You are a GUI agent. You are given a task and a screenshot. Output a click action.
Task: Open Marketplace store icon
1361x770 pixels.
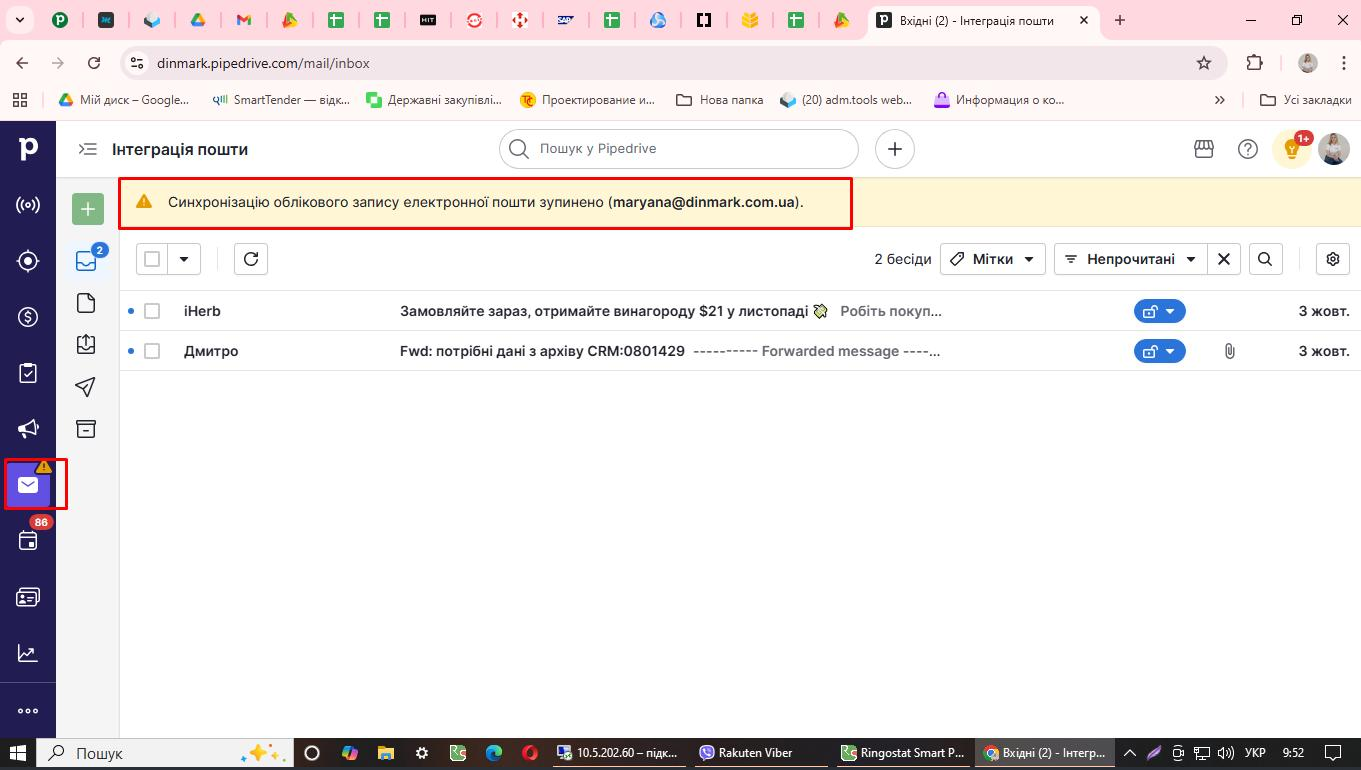pyautogui.click(x=1204, y=149)
